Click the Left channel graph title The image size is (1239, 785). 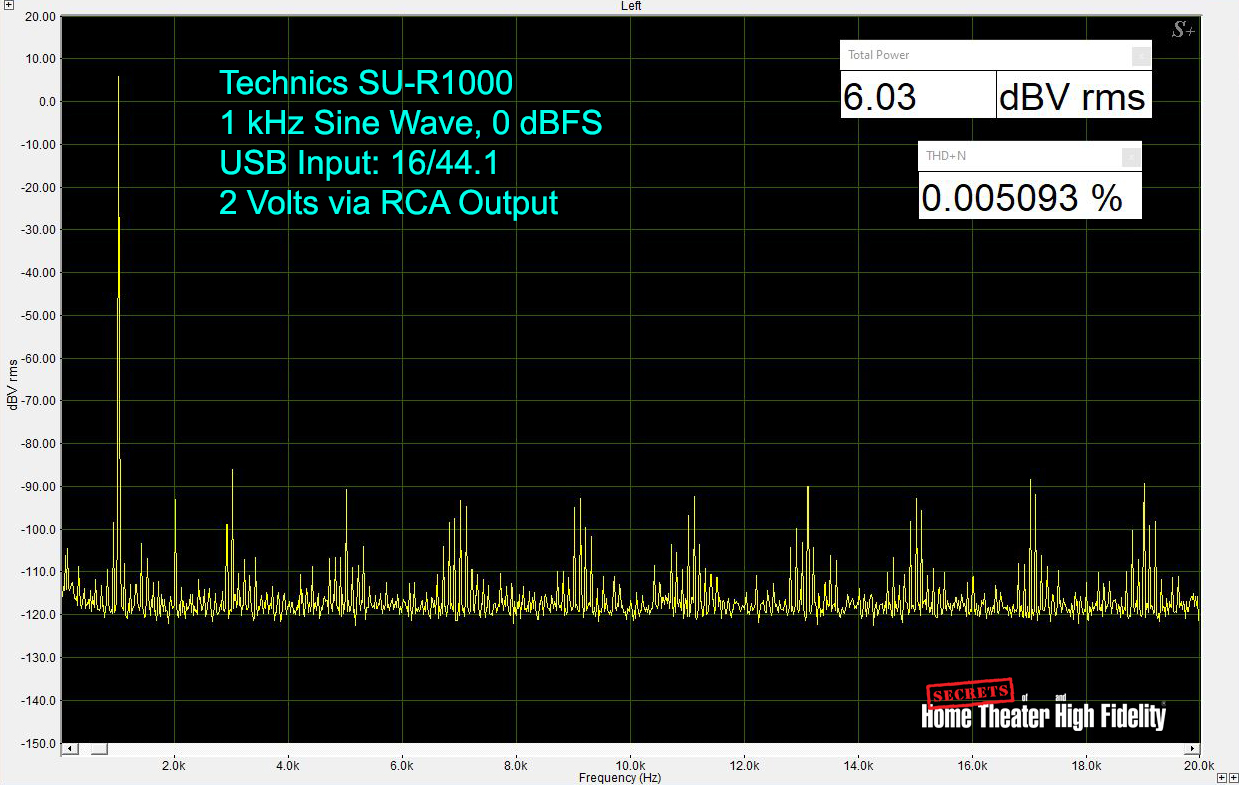click(x=631, y=6)
